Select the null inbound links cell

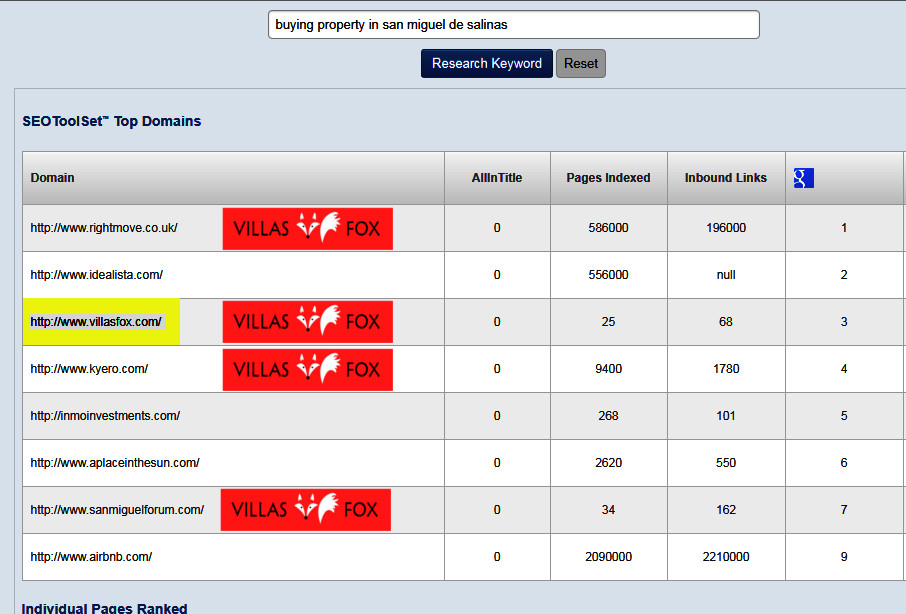(726, 275)
